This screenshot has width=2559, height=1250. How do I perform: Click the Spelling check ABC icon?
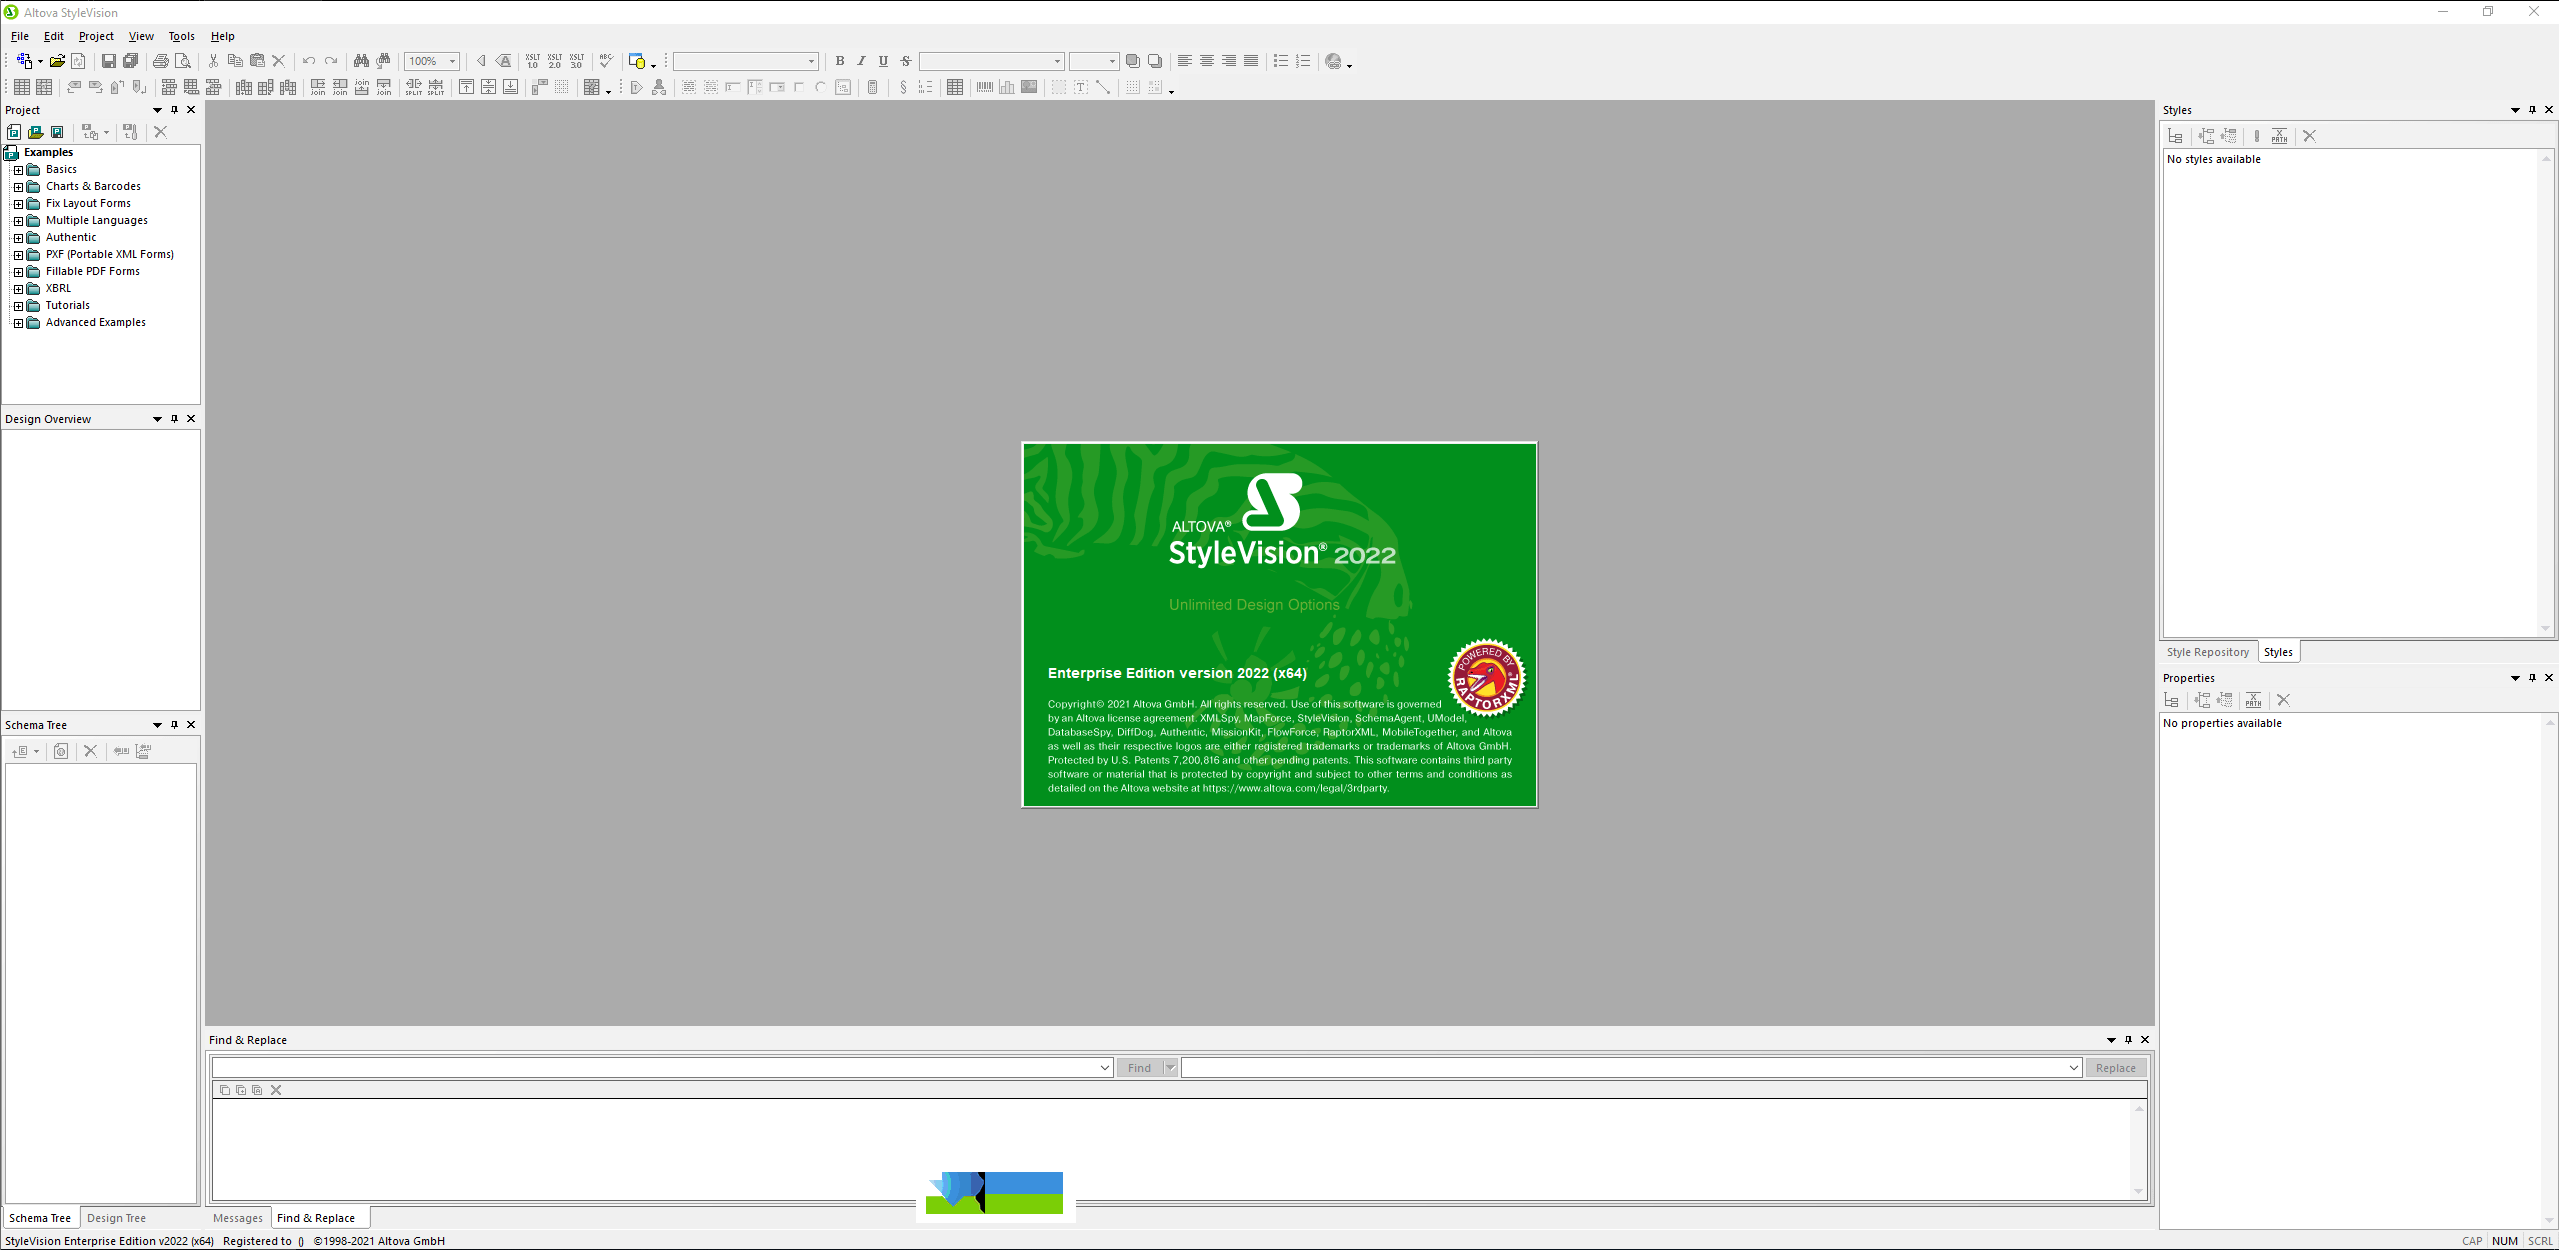point(606,61)
